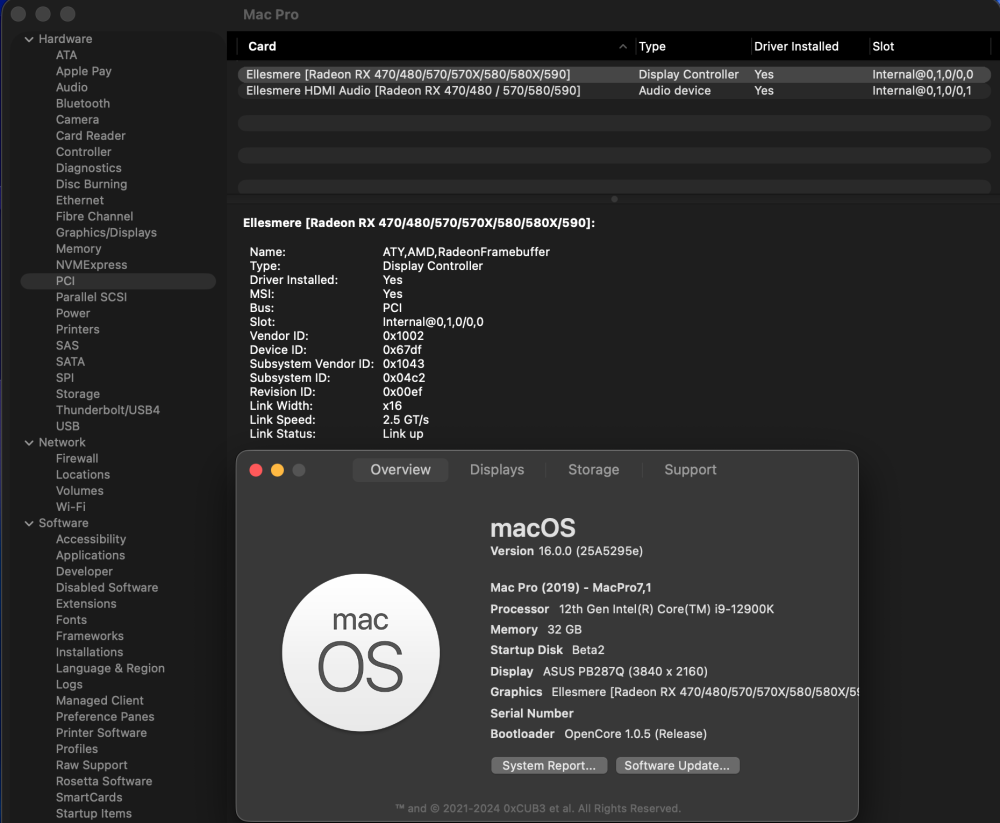Switch to the Storage tab

[x=593, y=470]
